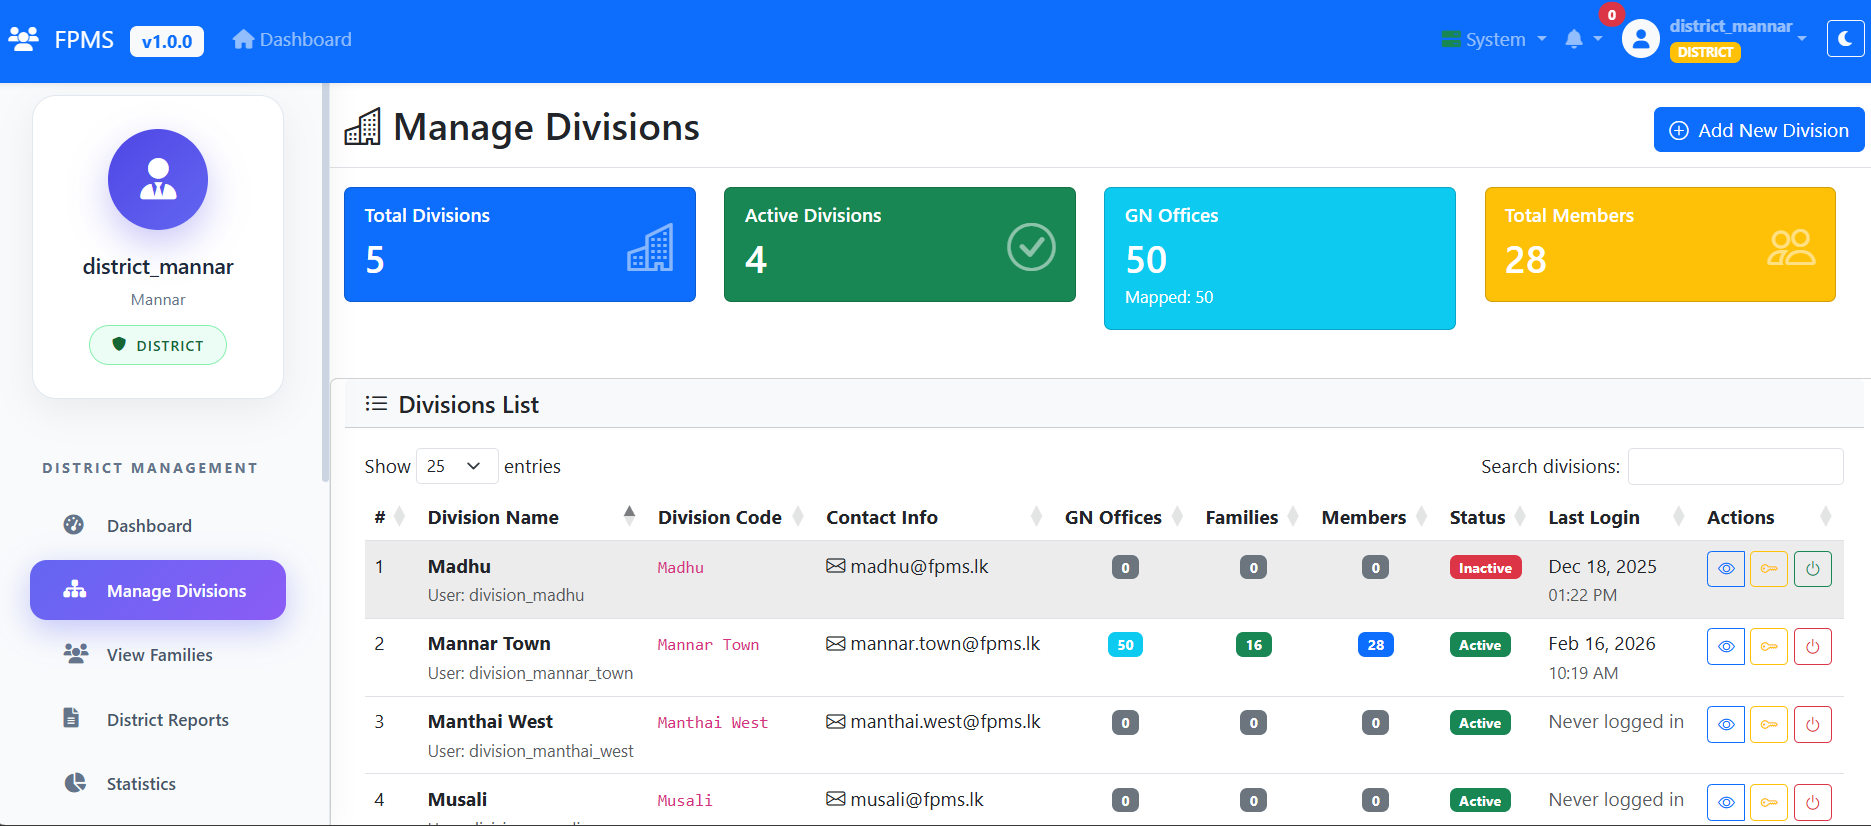The image size is (1871, 826).
Task: Deactivate Mannar Town with red power button
Action: point(1812,646)
